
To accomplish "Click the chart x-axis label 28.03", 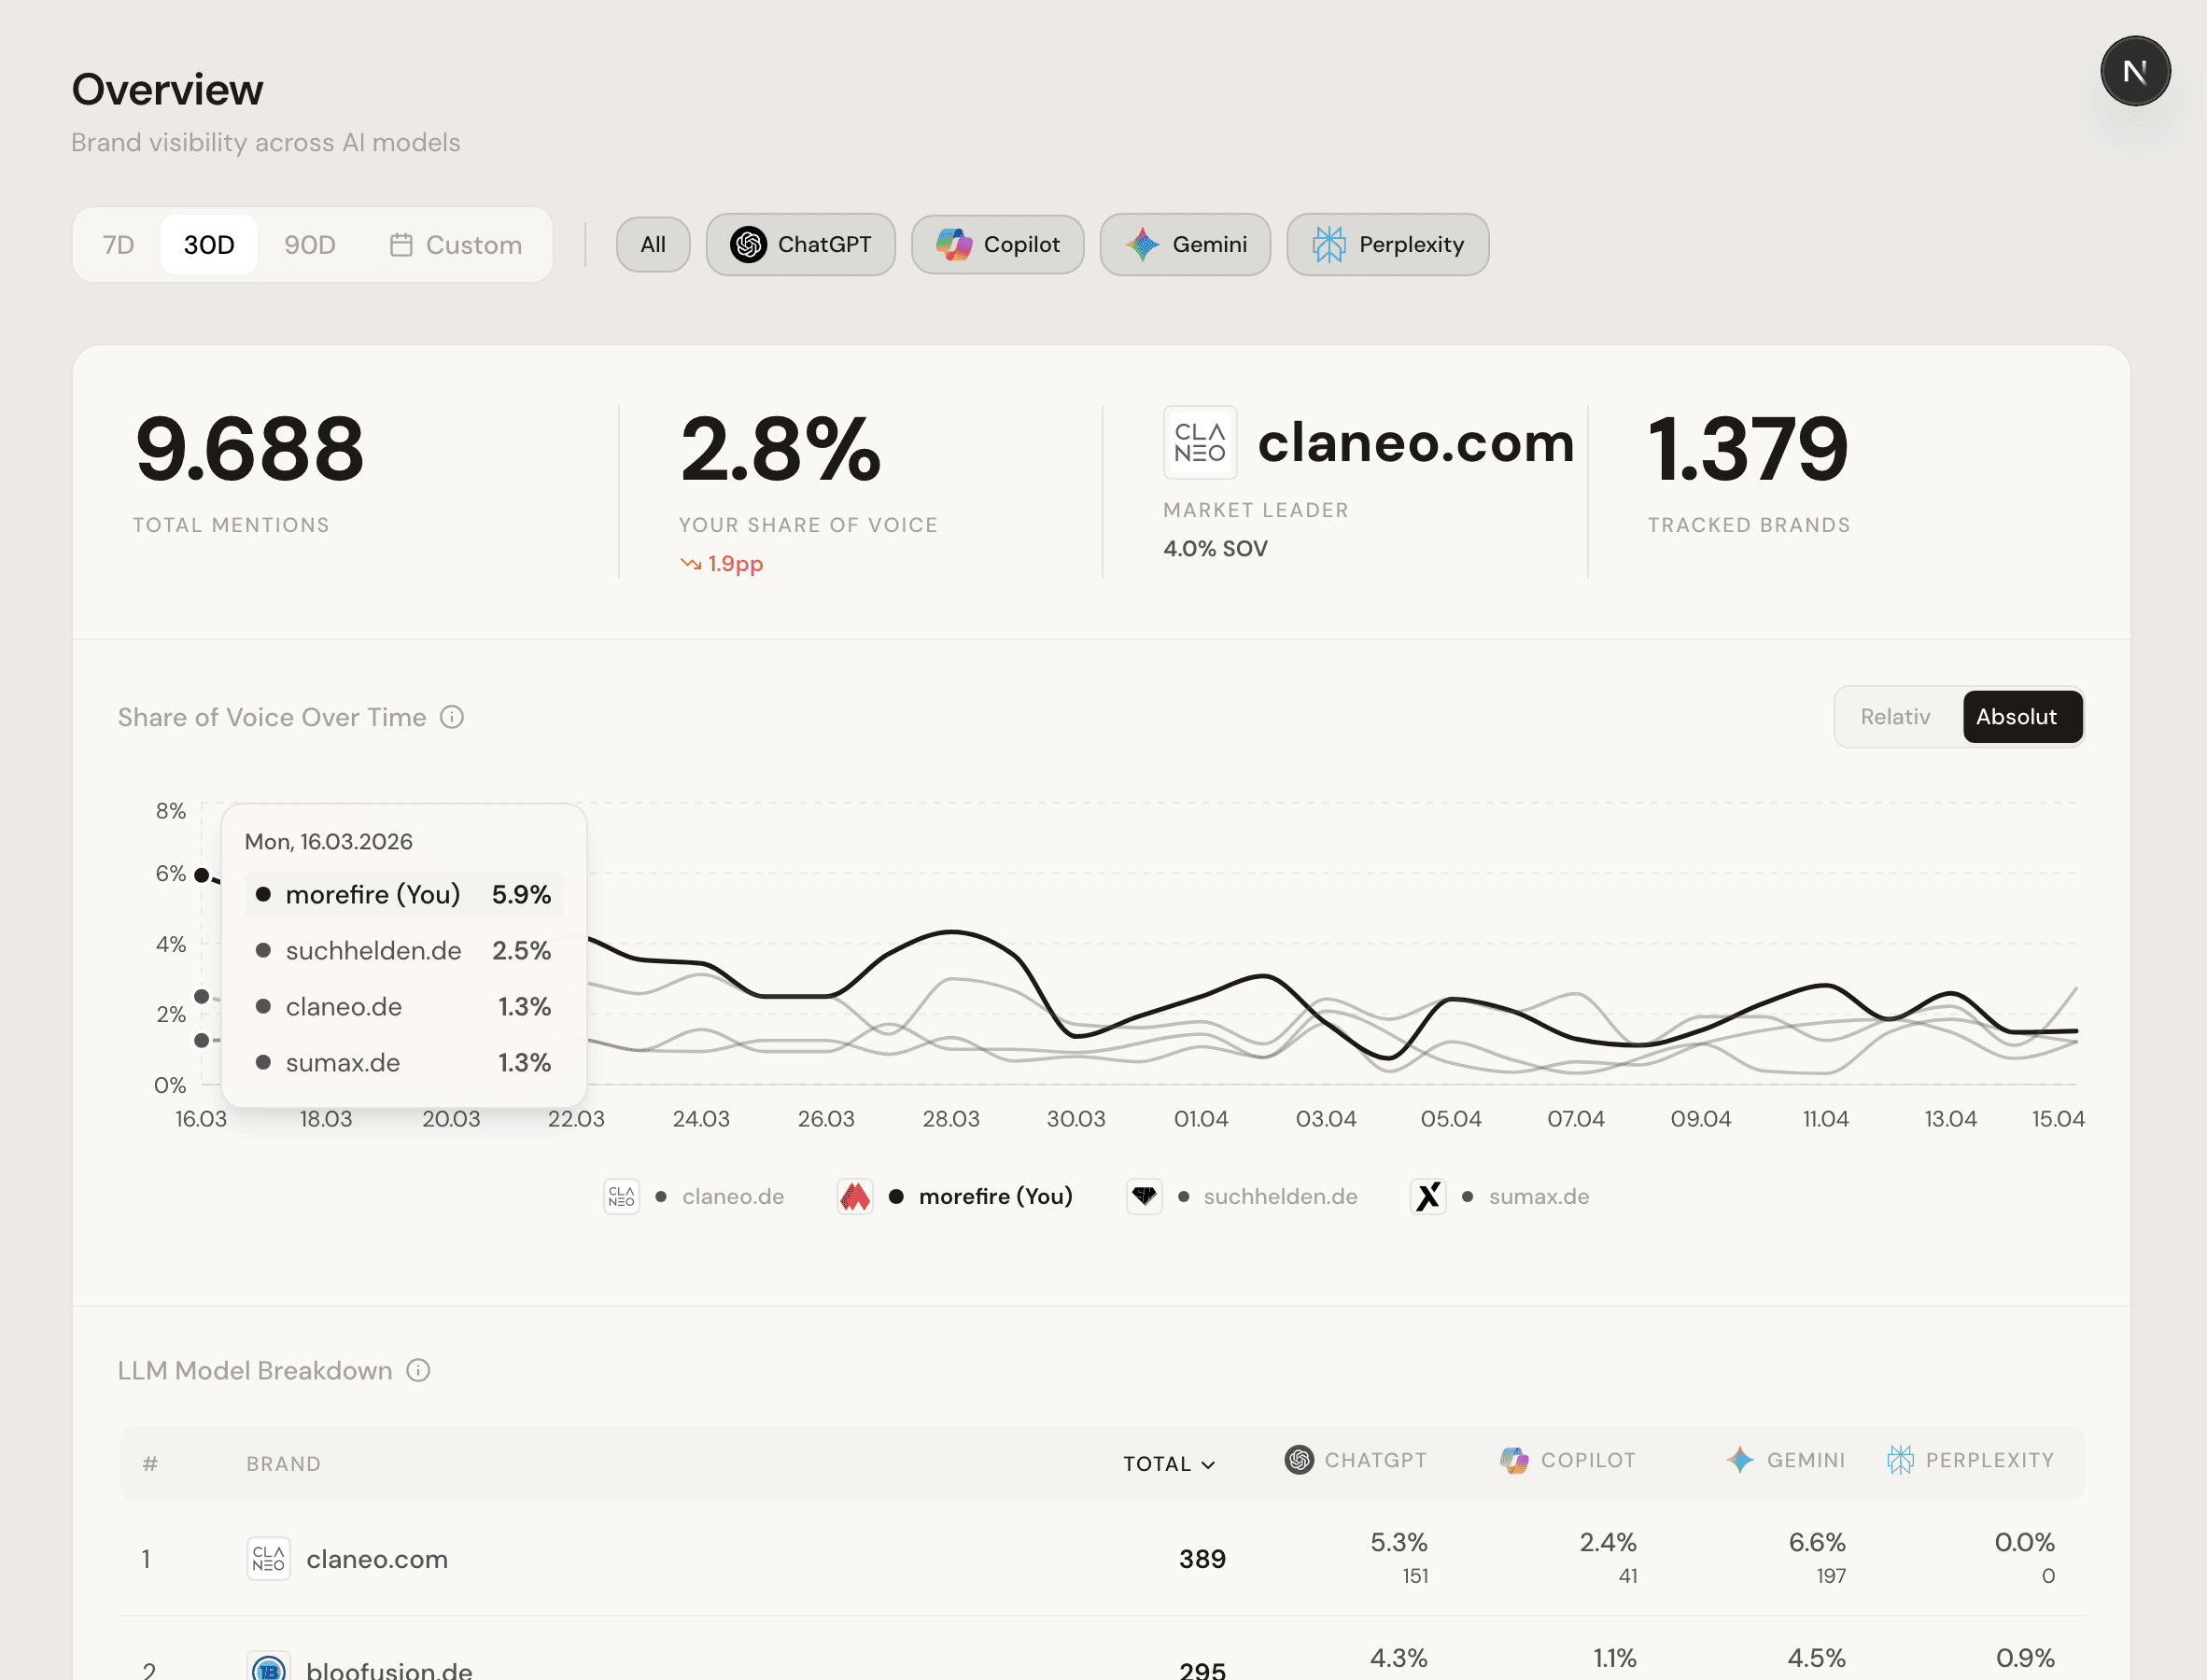I will 951,1119.
